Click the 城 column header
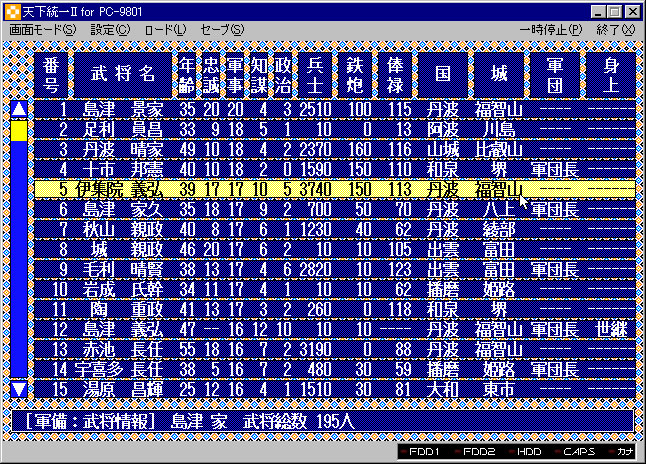The height and width of the screenshot is (464, 646). (499, 75)
